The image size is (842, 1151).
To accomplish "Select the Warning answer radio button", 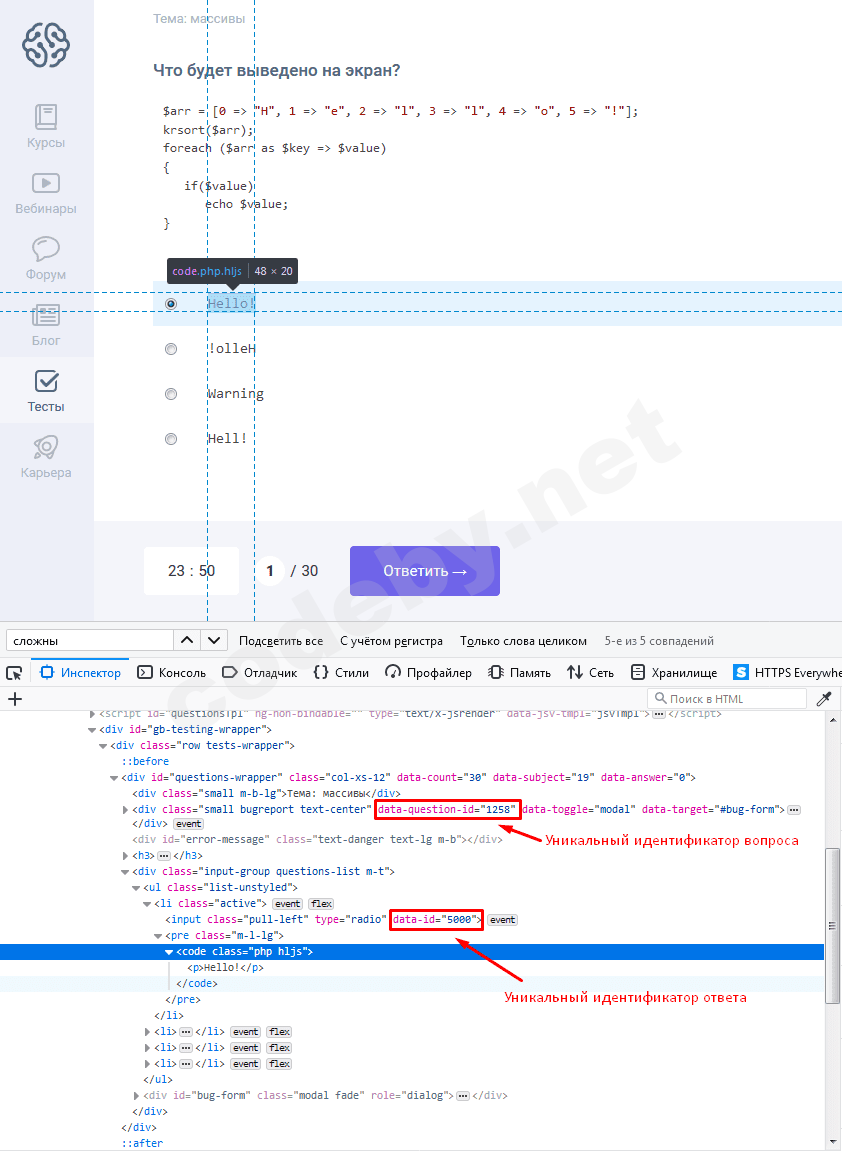I will [x=171, y=394].
